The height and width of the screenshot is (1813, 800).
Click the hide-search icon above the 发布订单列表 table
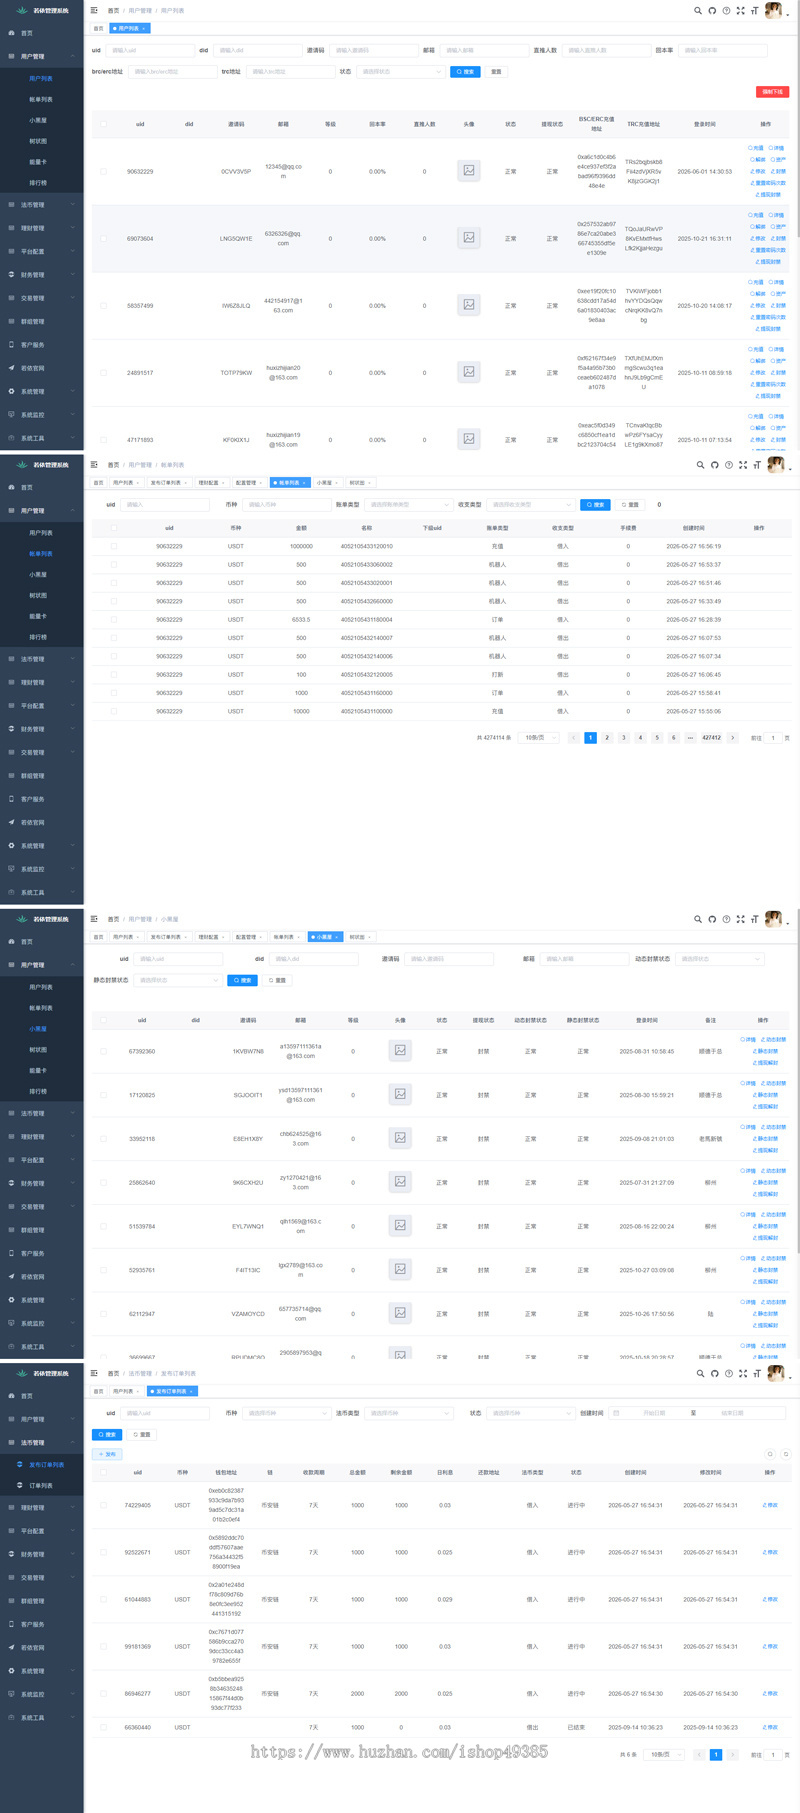(x=769, y=1454)
